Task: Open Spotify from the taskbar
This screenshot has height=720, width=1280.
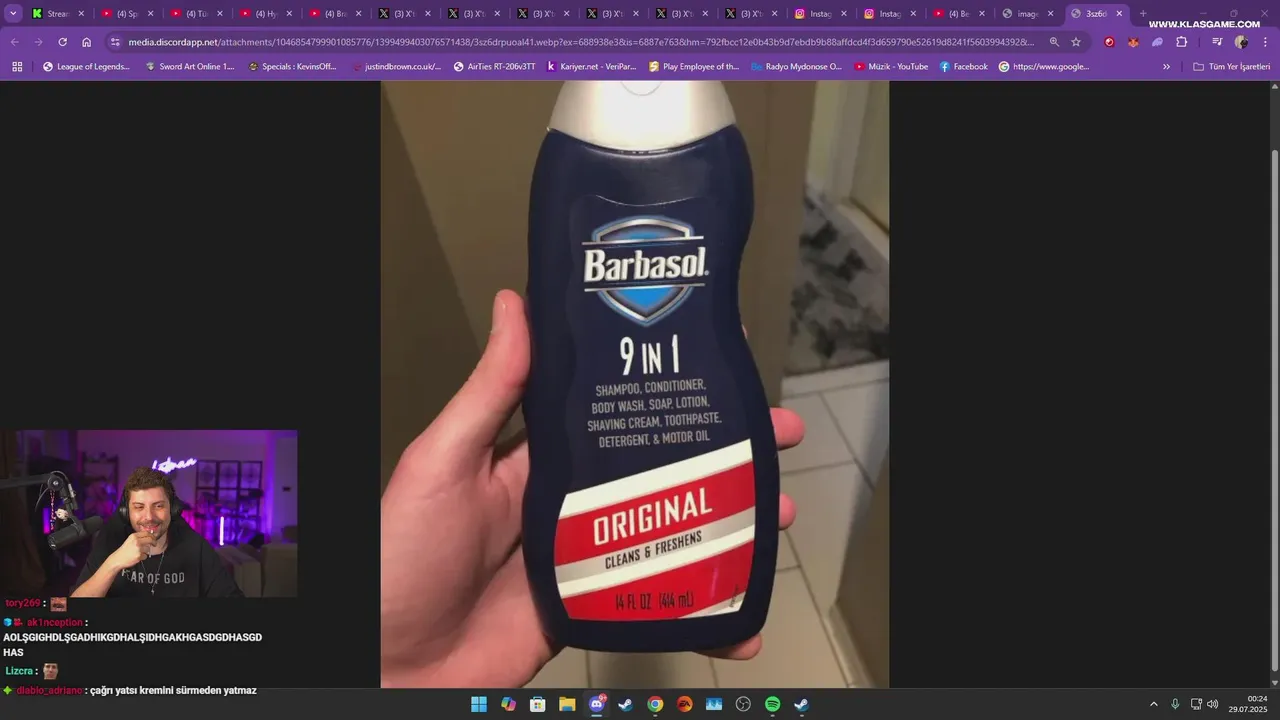Action: [x=773, y=704]
